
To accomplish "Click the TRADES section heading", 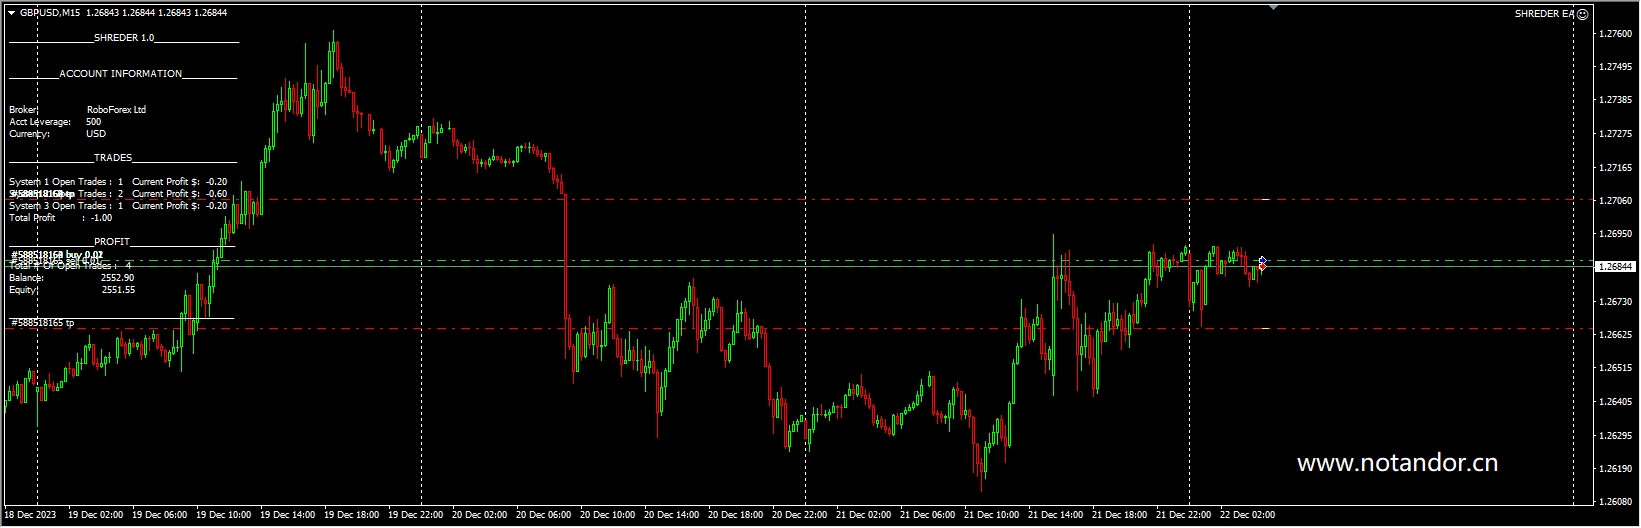I will click(x=113, y=157).
